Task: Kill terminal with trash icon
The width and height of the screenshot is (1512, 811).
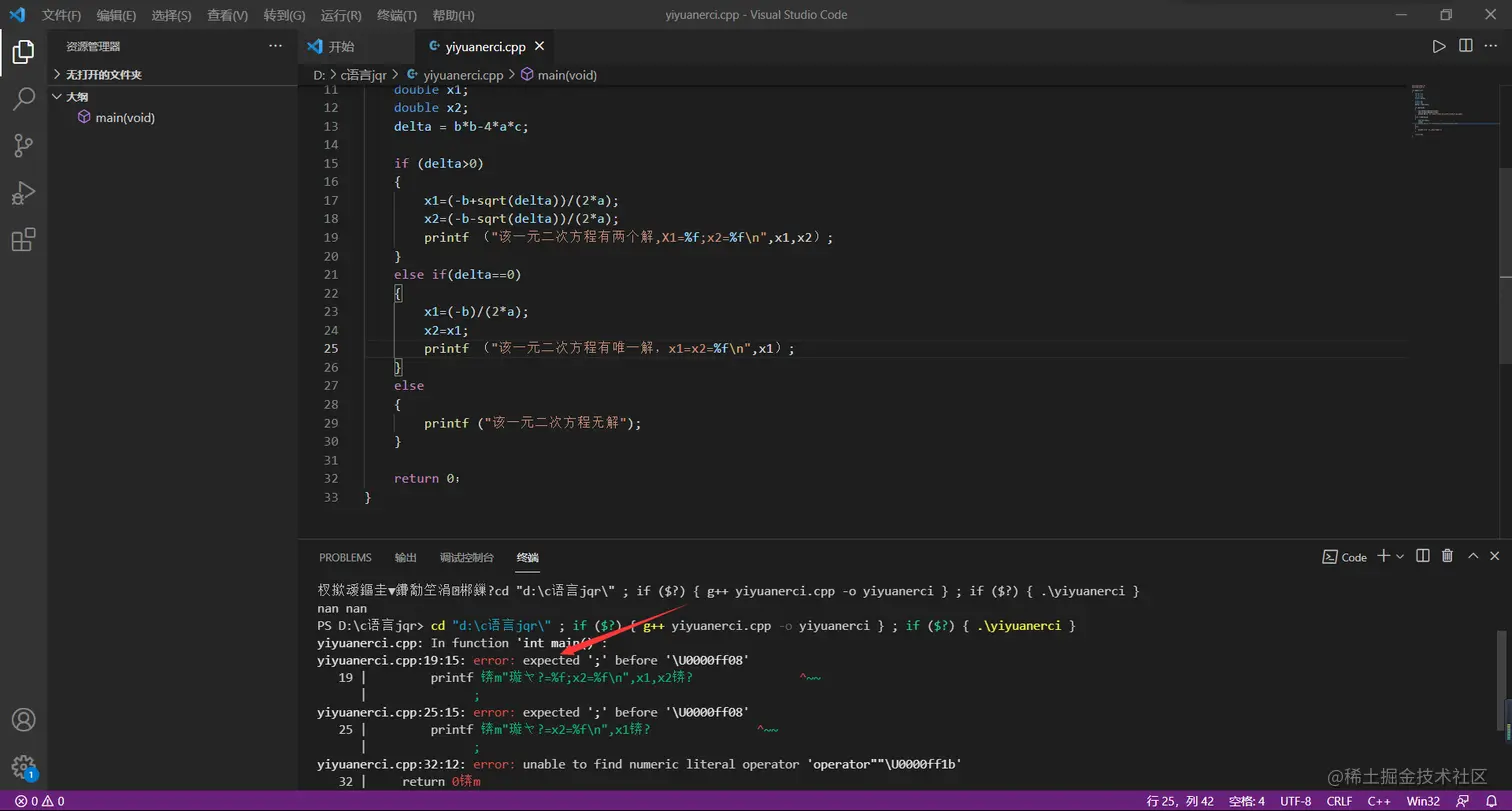Action: [x=1447, y=556]
